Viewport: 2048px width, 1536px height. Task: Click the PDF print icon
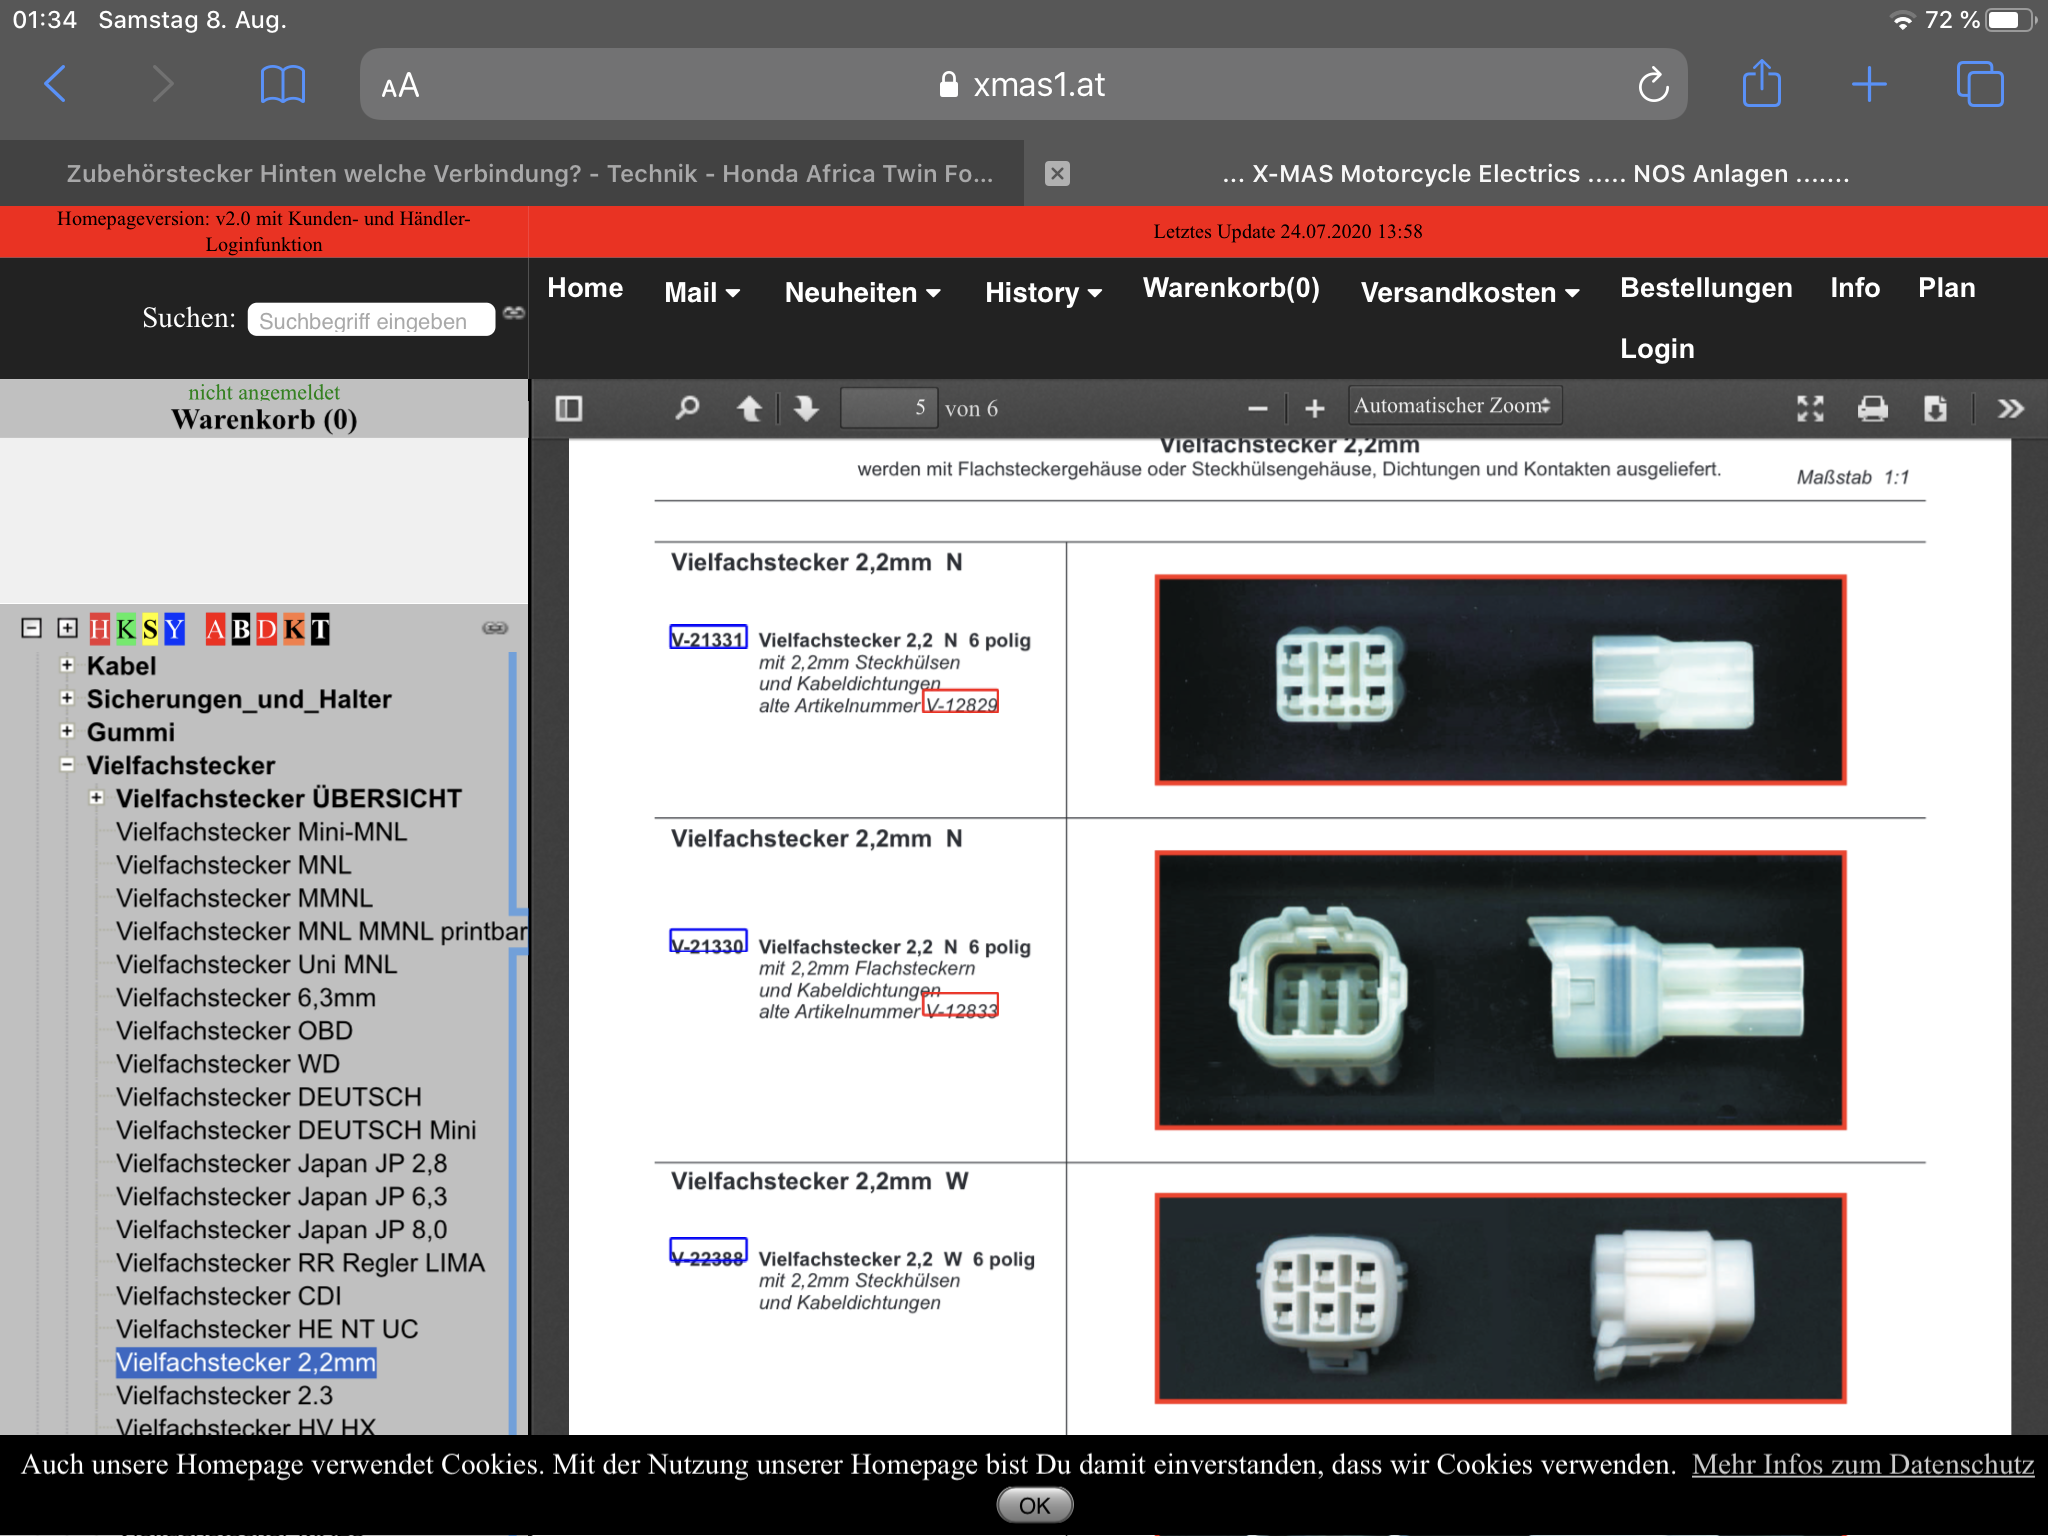pos(1872,408)
